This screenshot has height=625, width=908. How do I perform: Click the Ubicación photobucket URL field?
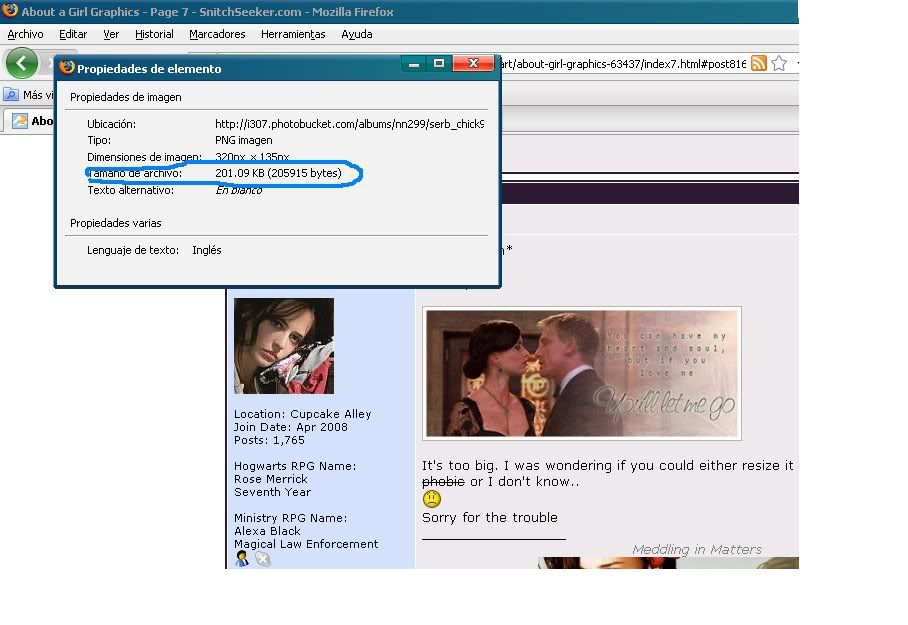(x=349, y=124)
